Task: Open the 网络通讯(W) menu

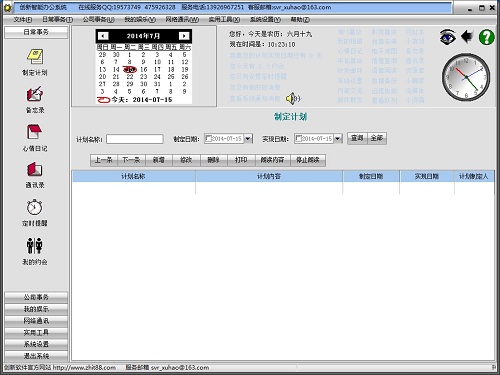Action: [182, 20]
